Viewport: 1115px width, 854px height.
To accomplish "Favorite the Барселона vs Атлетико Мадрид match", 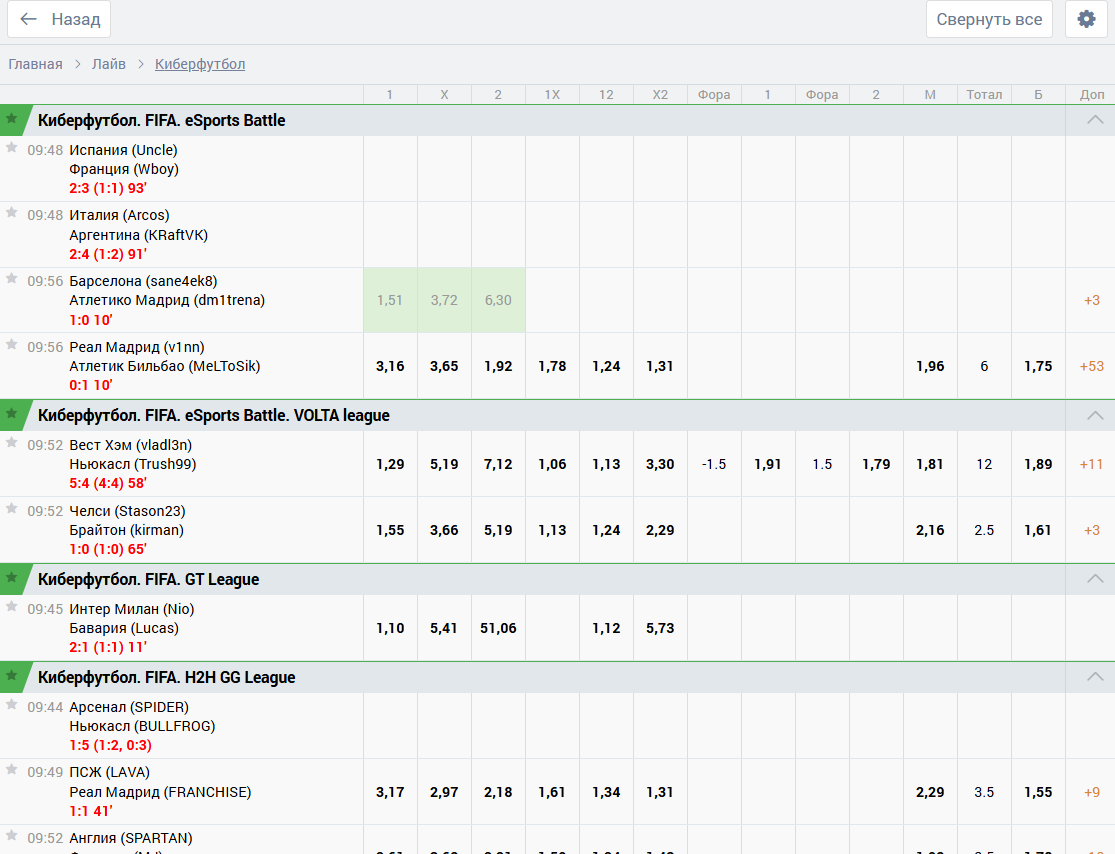I will pyautogui.click(x=12, y=279).
